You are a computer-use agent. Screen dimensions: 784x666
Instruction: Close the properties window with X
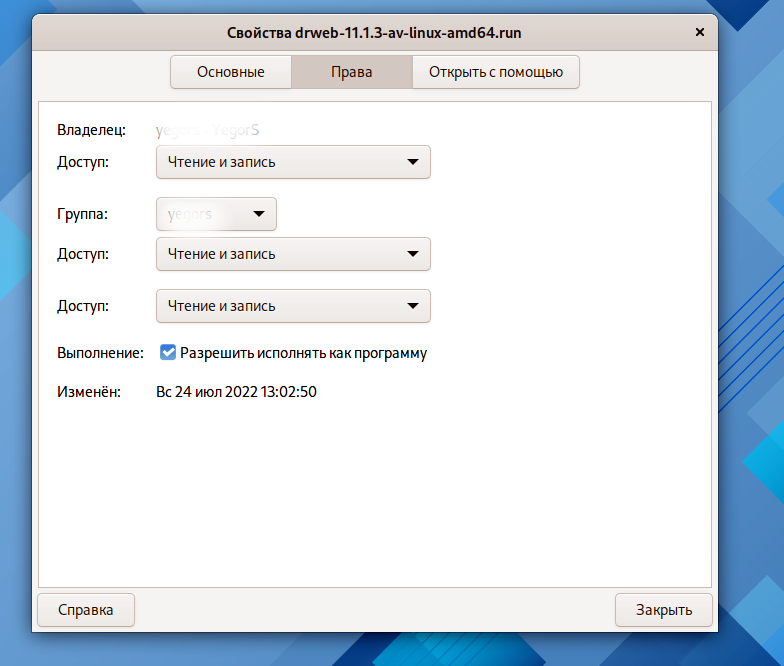tap(700, 32)
